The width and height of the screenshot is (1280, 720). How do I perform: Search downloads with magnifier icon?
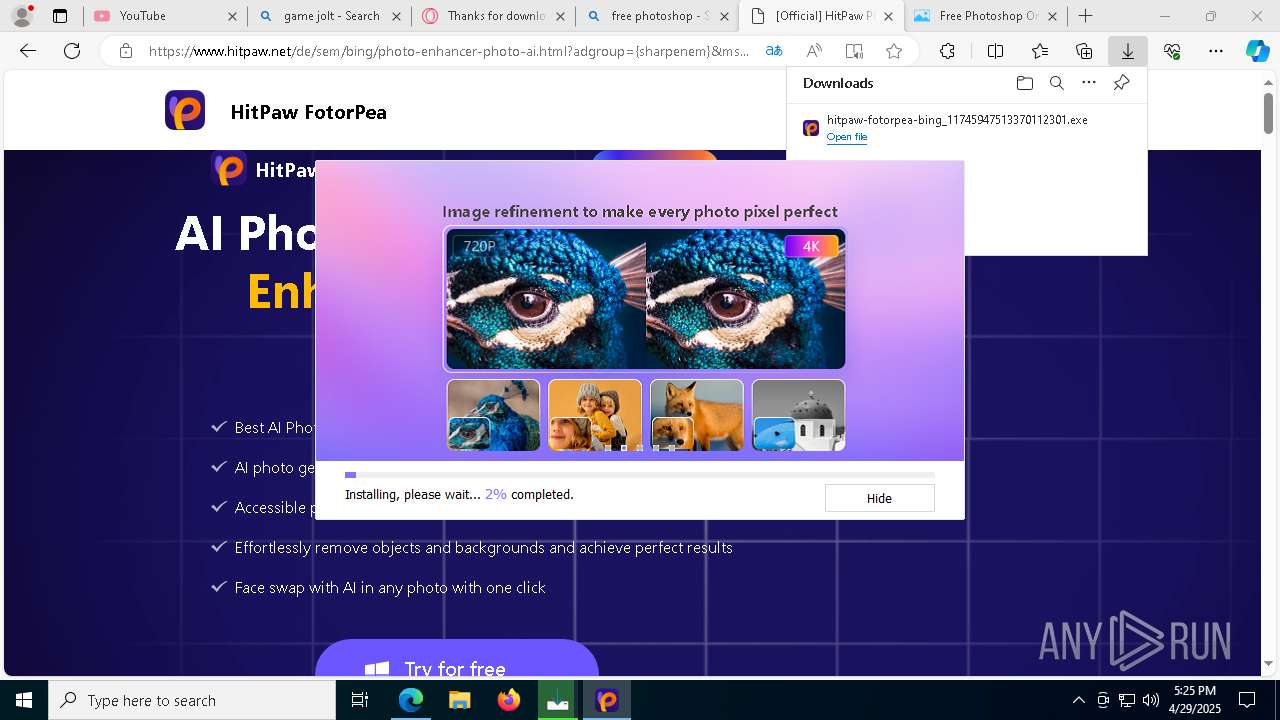click(x=1056, y=83)
